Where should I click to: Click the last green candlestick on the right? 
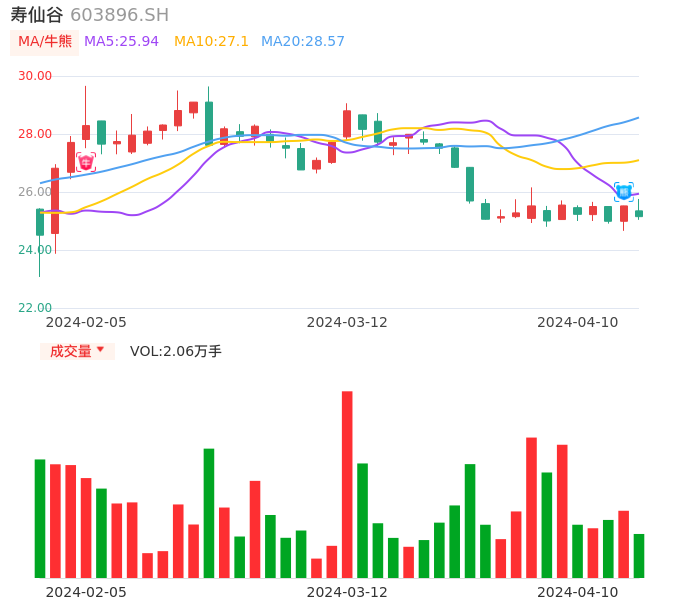point(639,213)
